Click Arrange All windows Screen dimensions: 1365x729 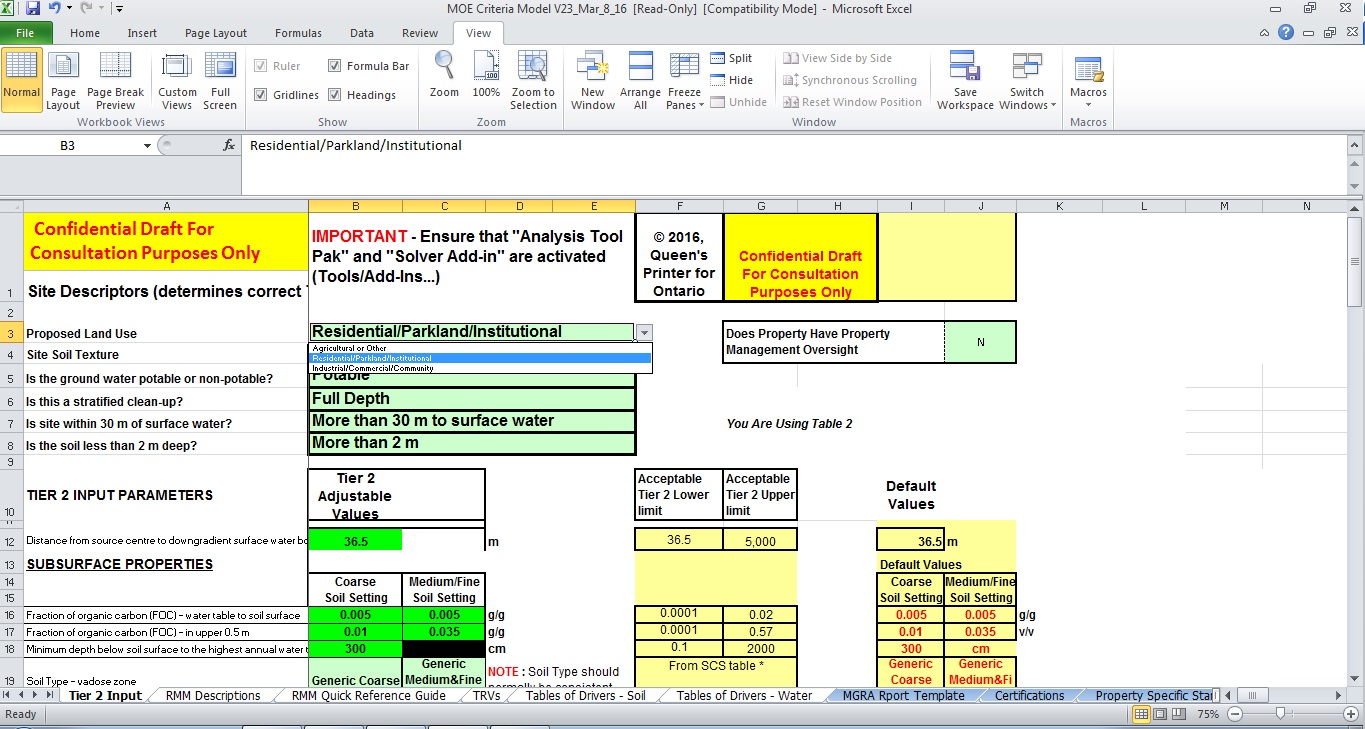pos(640,80)
